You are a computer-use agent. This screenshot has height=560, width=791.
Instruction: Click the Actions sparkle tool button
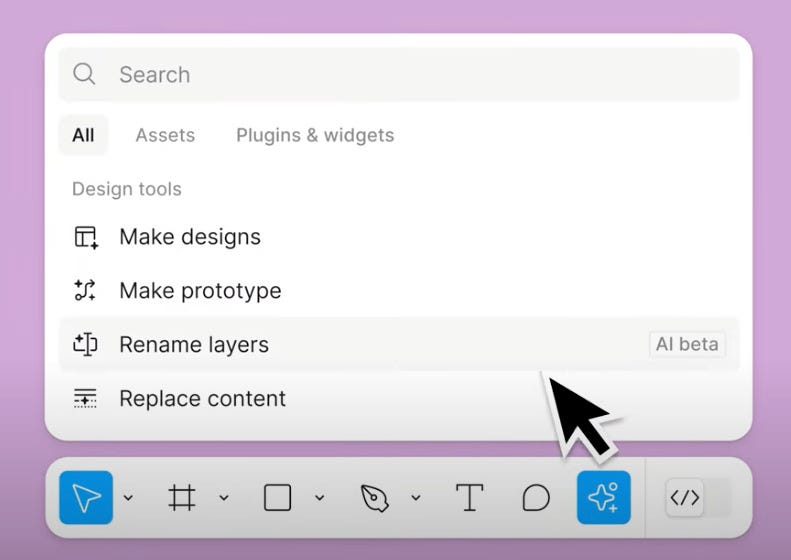pyautogui.click(x=604, y=497)
